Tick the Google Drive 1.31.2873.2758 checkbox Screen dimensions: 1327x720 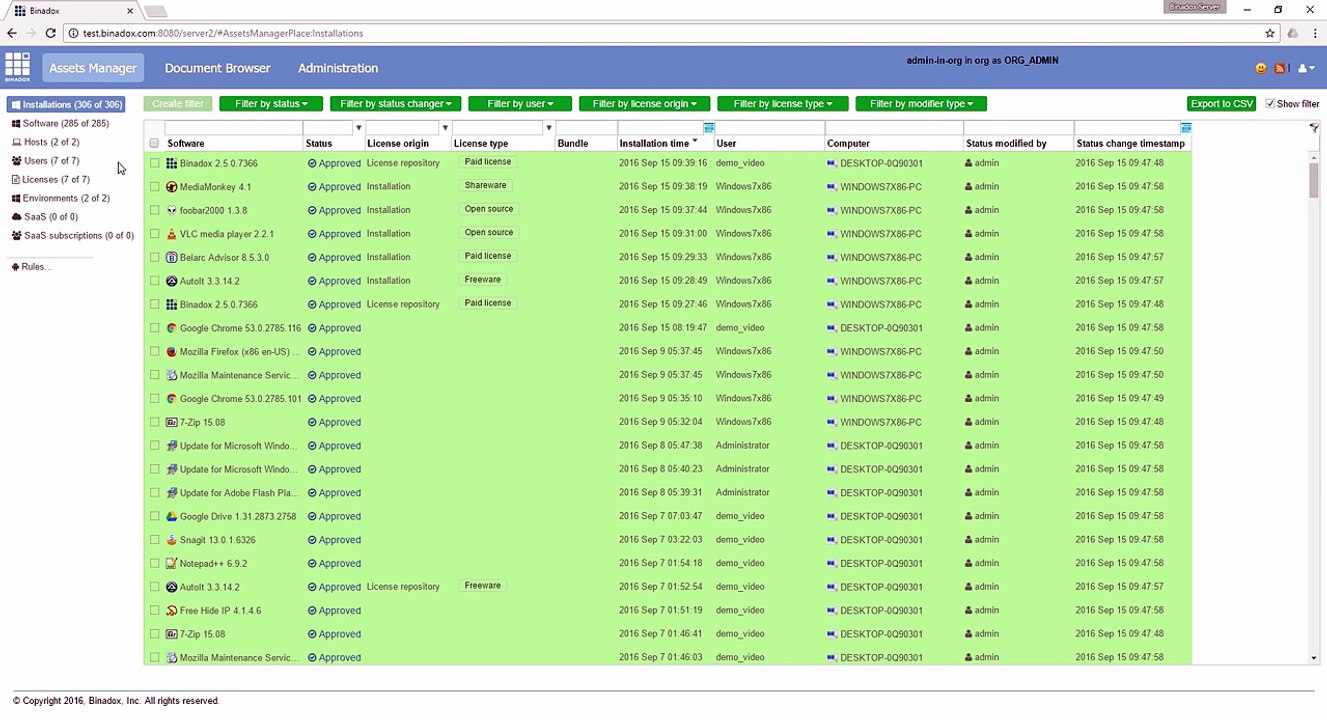click(155, 517)
